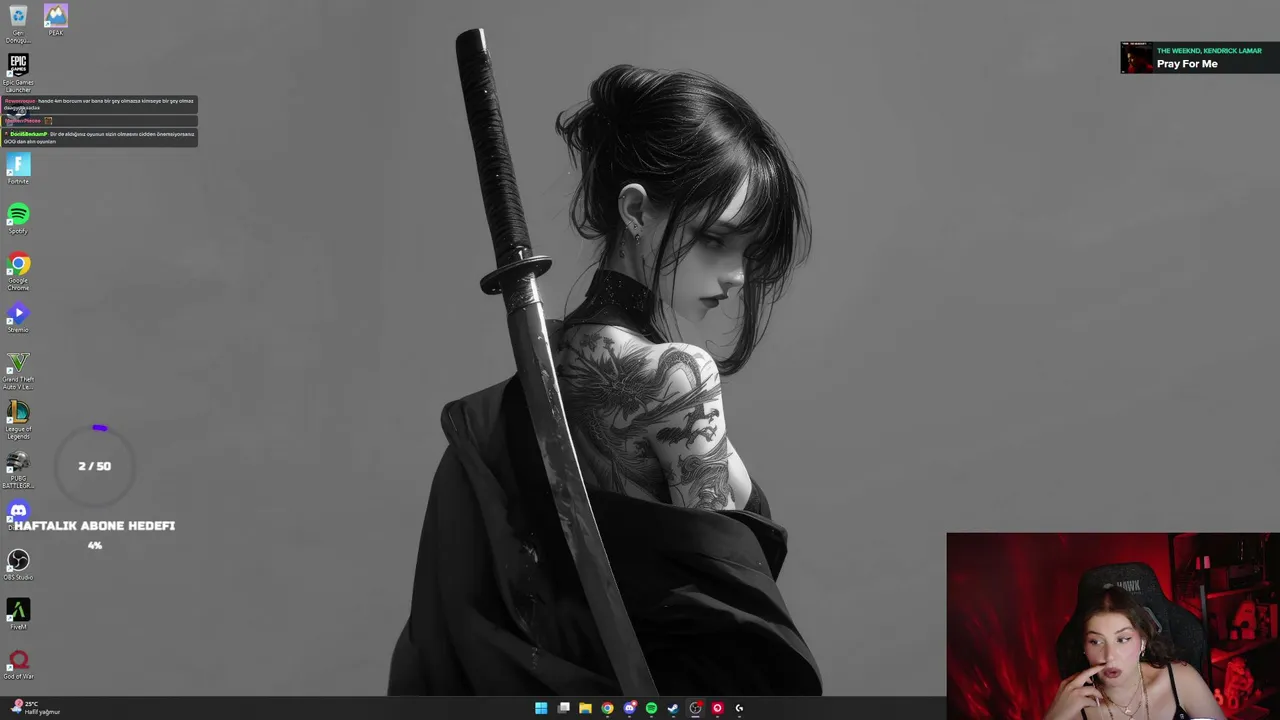Switch to Chrome on the taskbar
The width and height of the screenshot is (1280, 720).
(607, 708)
